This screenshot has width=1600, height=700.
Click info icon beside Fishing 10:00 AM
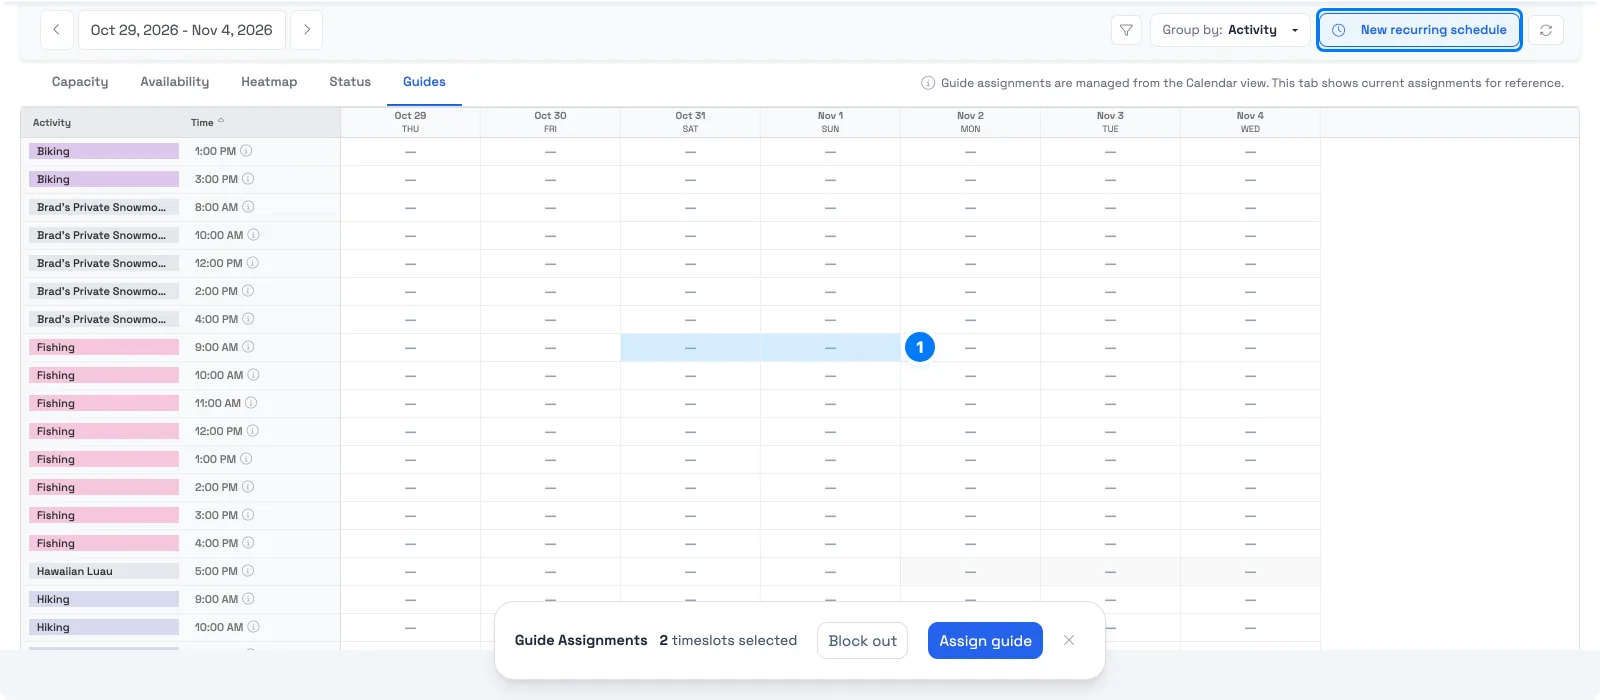click(253, 375)
